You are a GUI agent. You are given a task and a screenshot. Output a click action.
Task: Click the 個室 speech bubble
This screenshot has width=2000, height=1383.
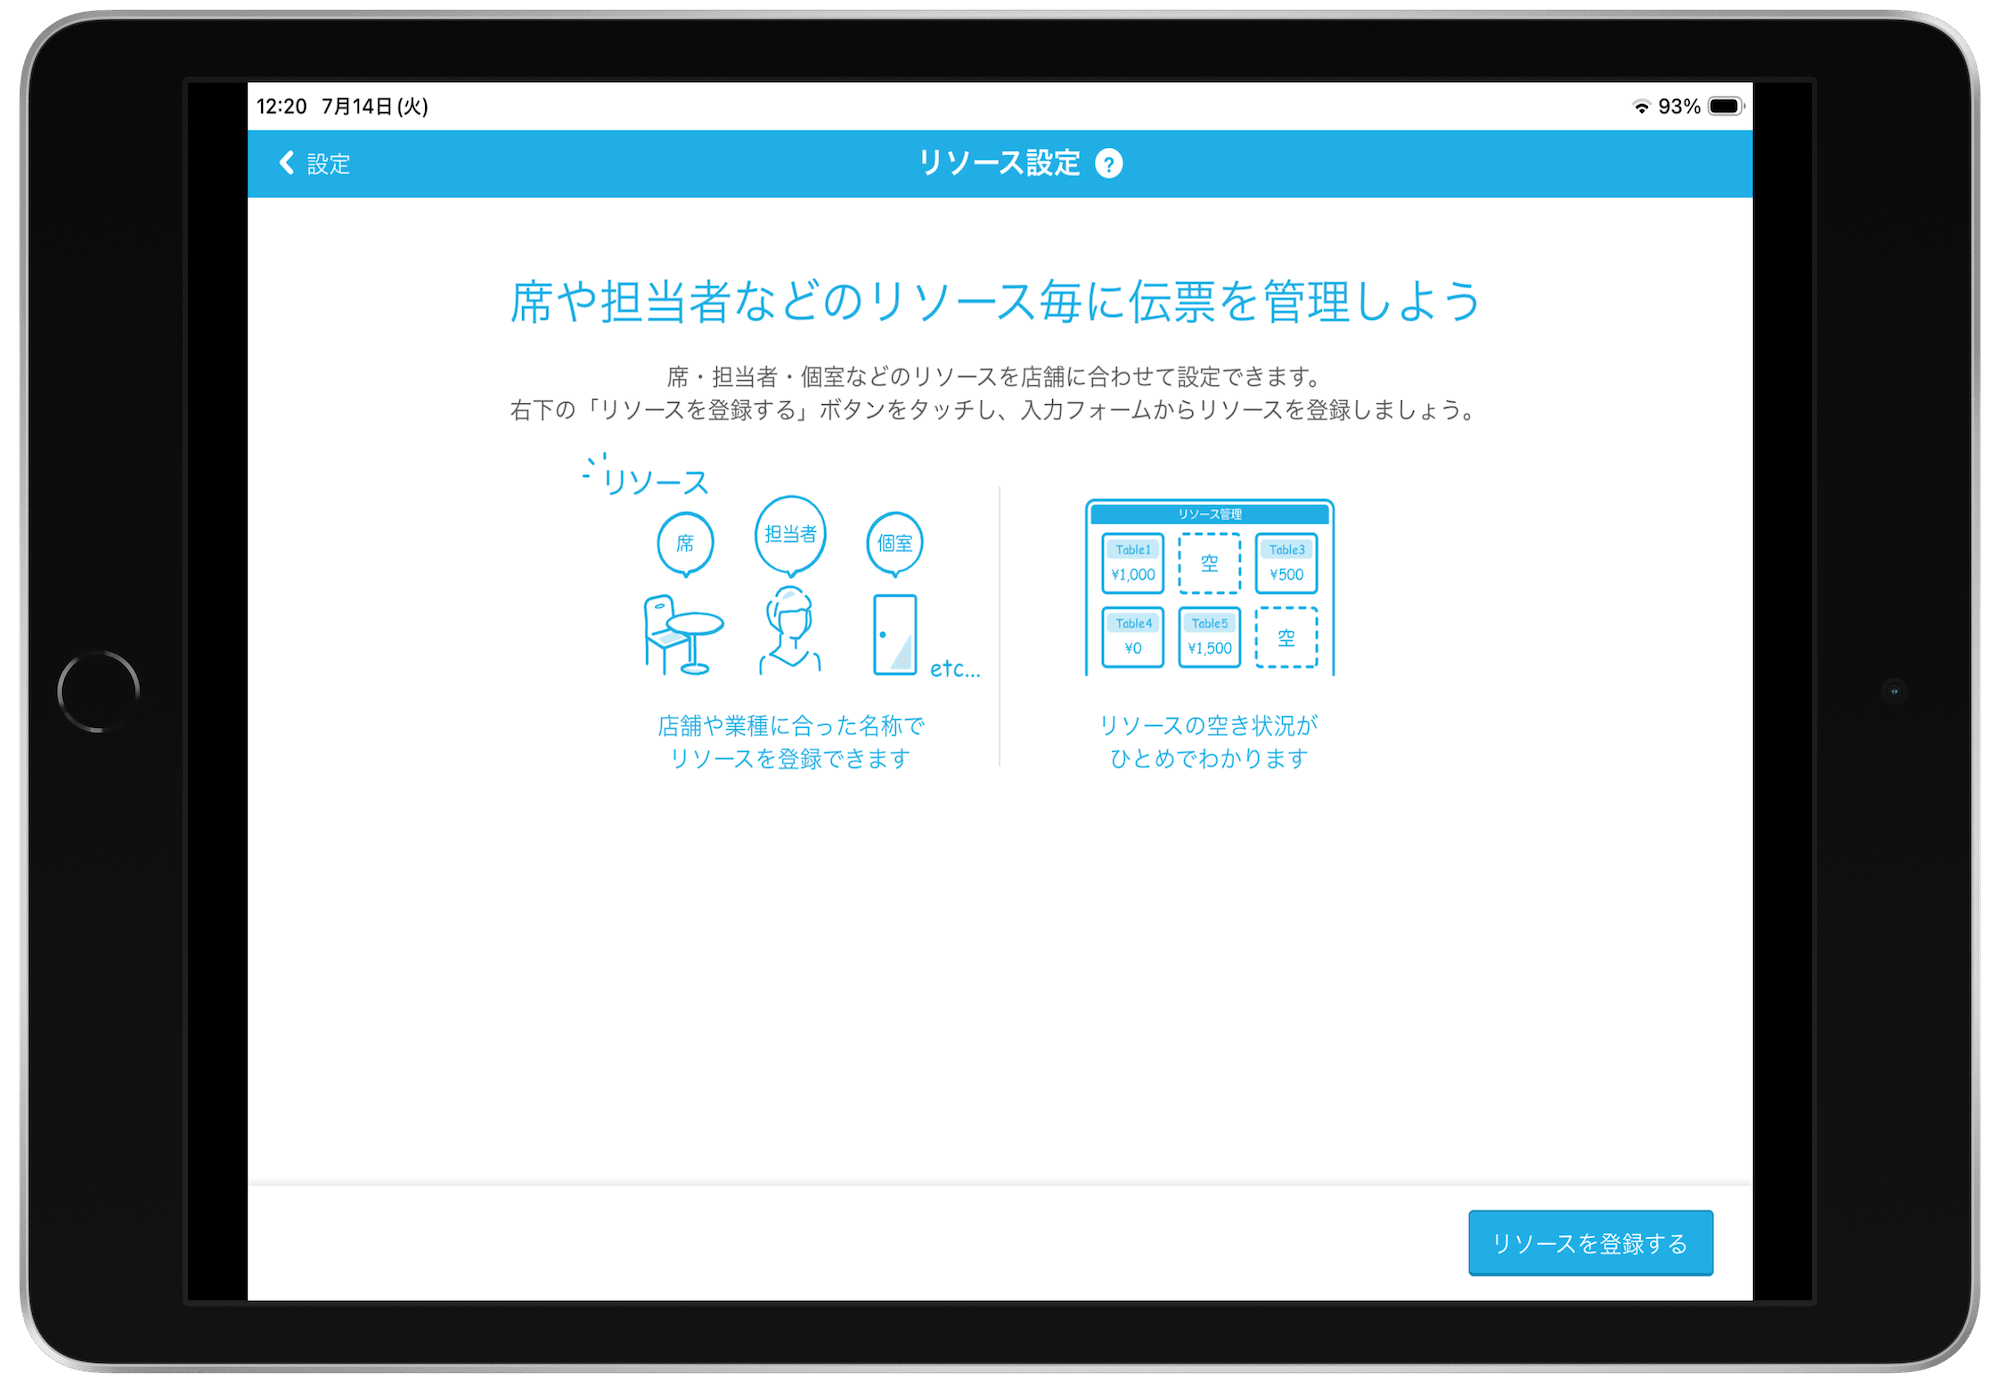(x=895, y=545)
